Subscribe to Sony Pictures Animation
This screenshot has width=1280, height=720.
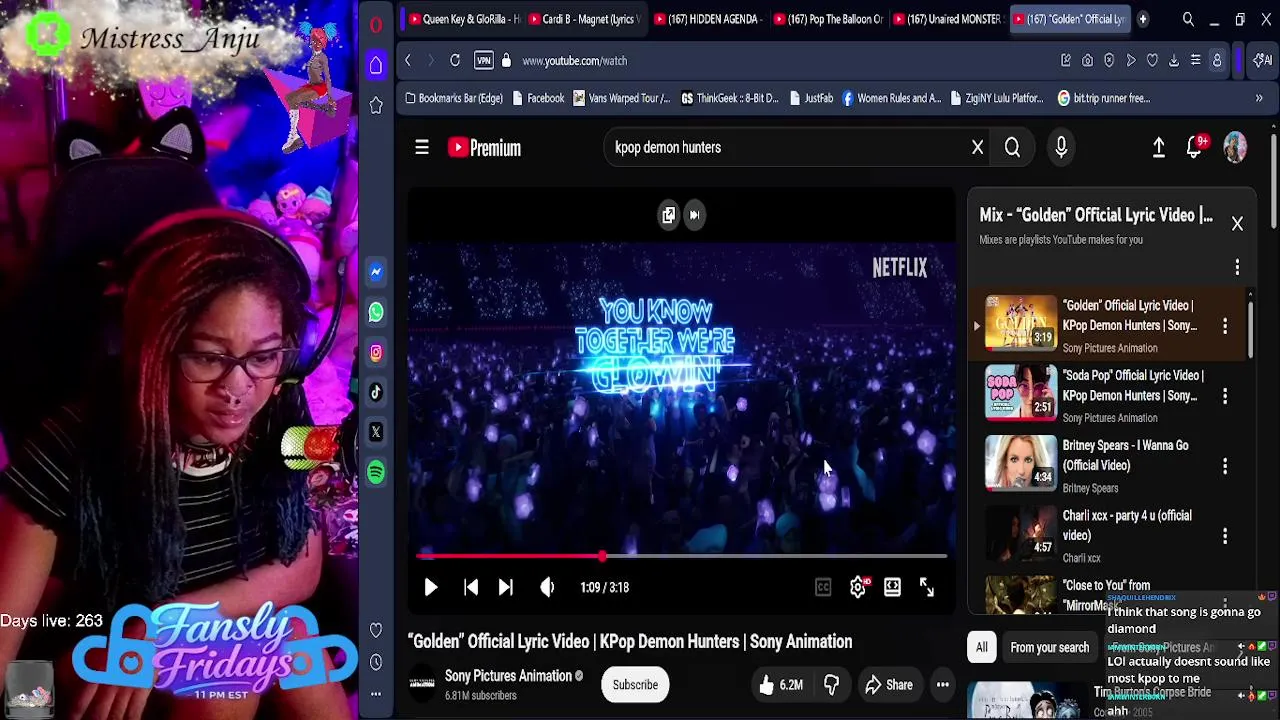tap(635, 685)
